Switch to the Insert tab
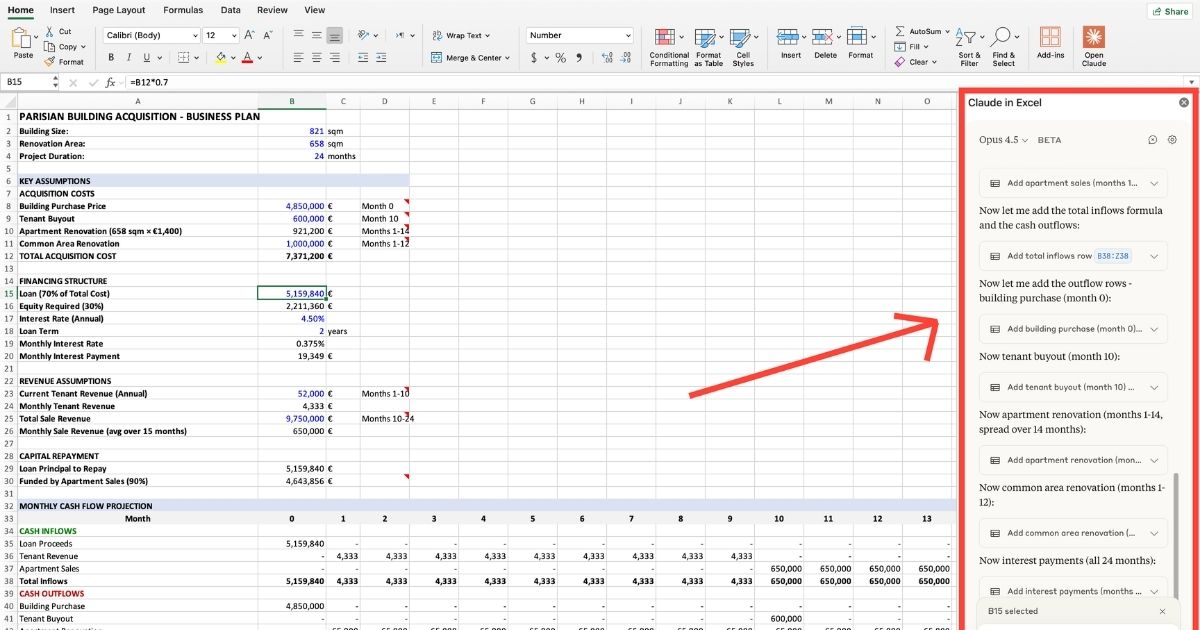 (x=63, y=10)
